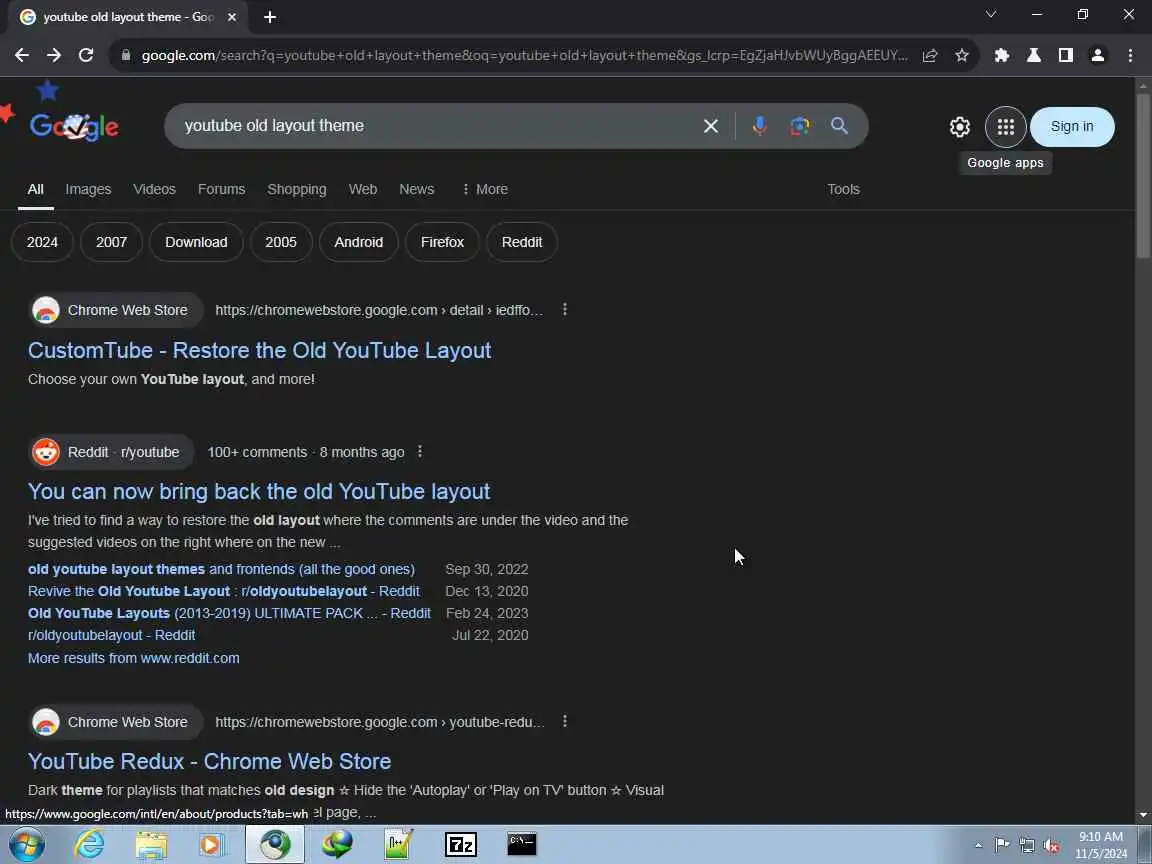Switch to the Forums tab
Image resolution: width=1152 pixels, height=864 pixels.
[221, 189]
